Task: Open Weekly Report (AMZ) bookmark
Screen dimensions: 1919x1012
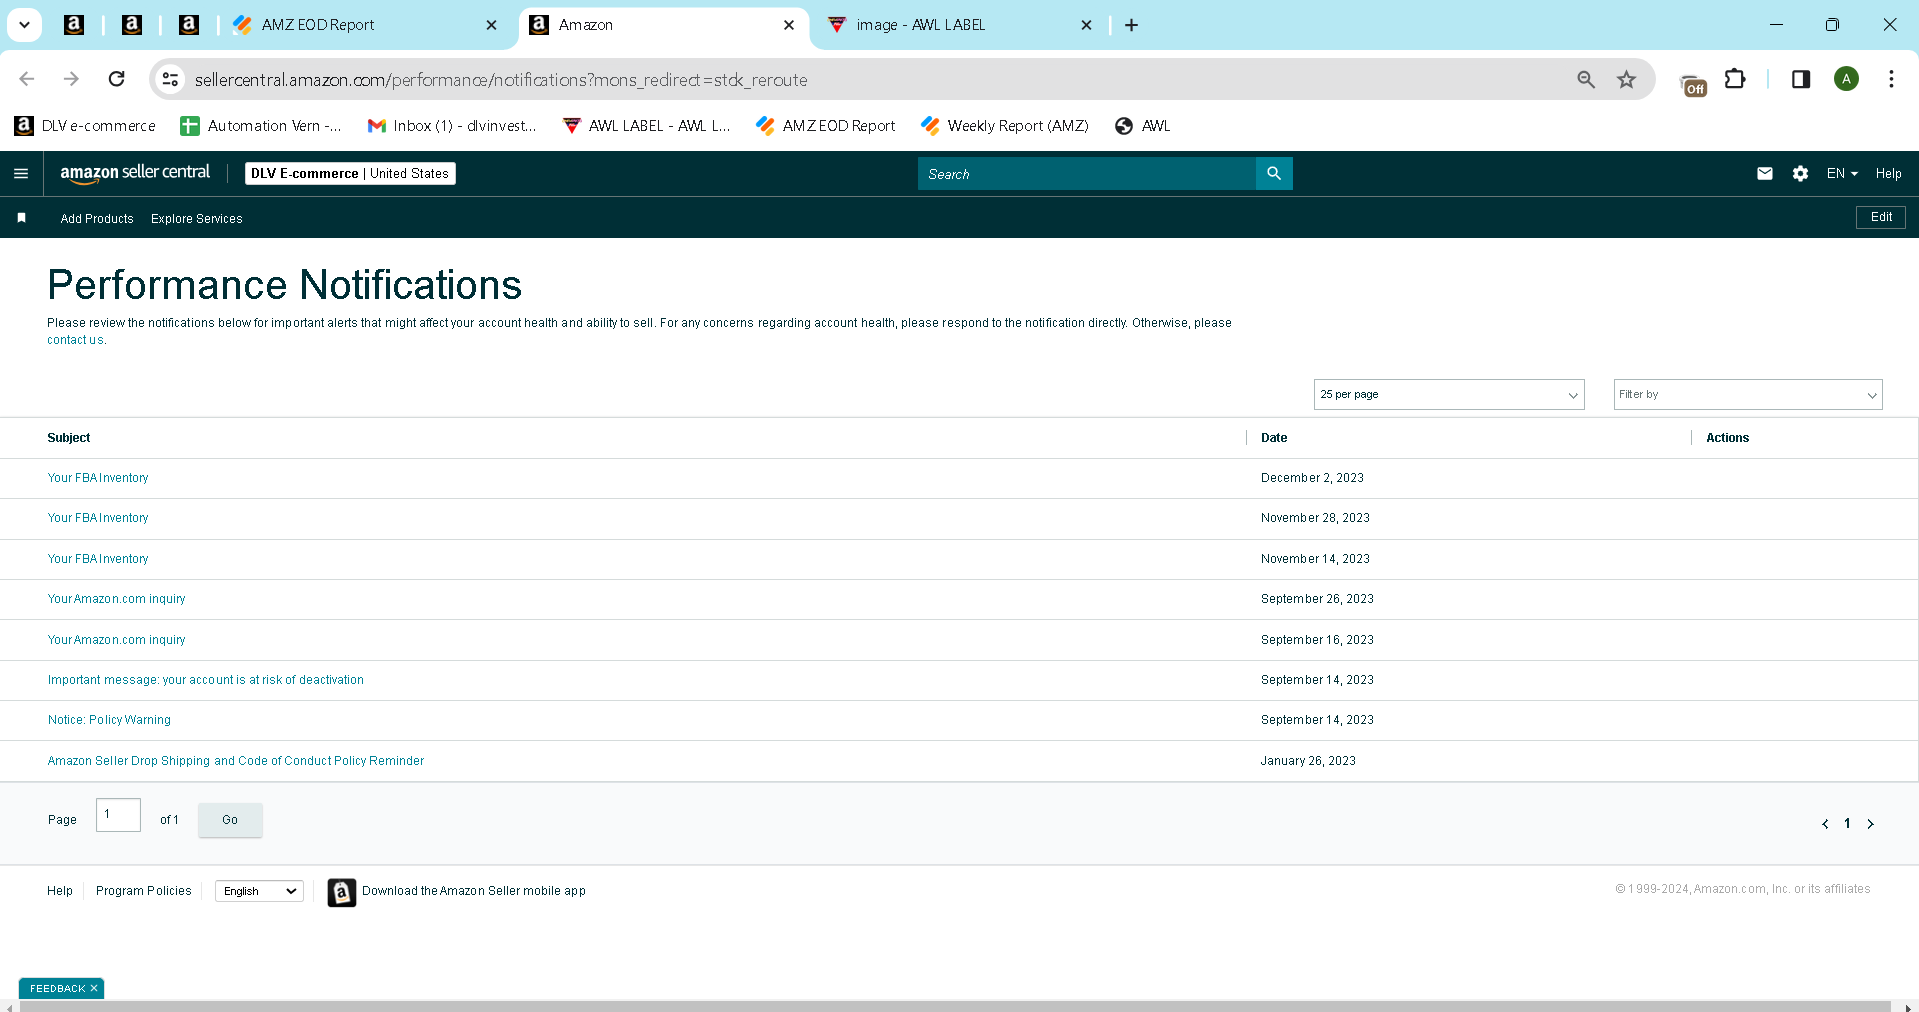Action: coord(1005,126)
